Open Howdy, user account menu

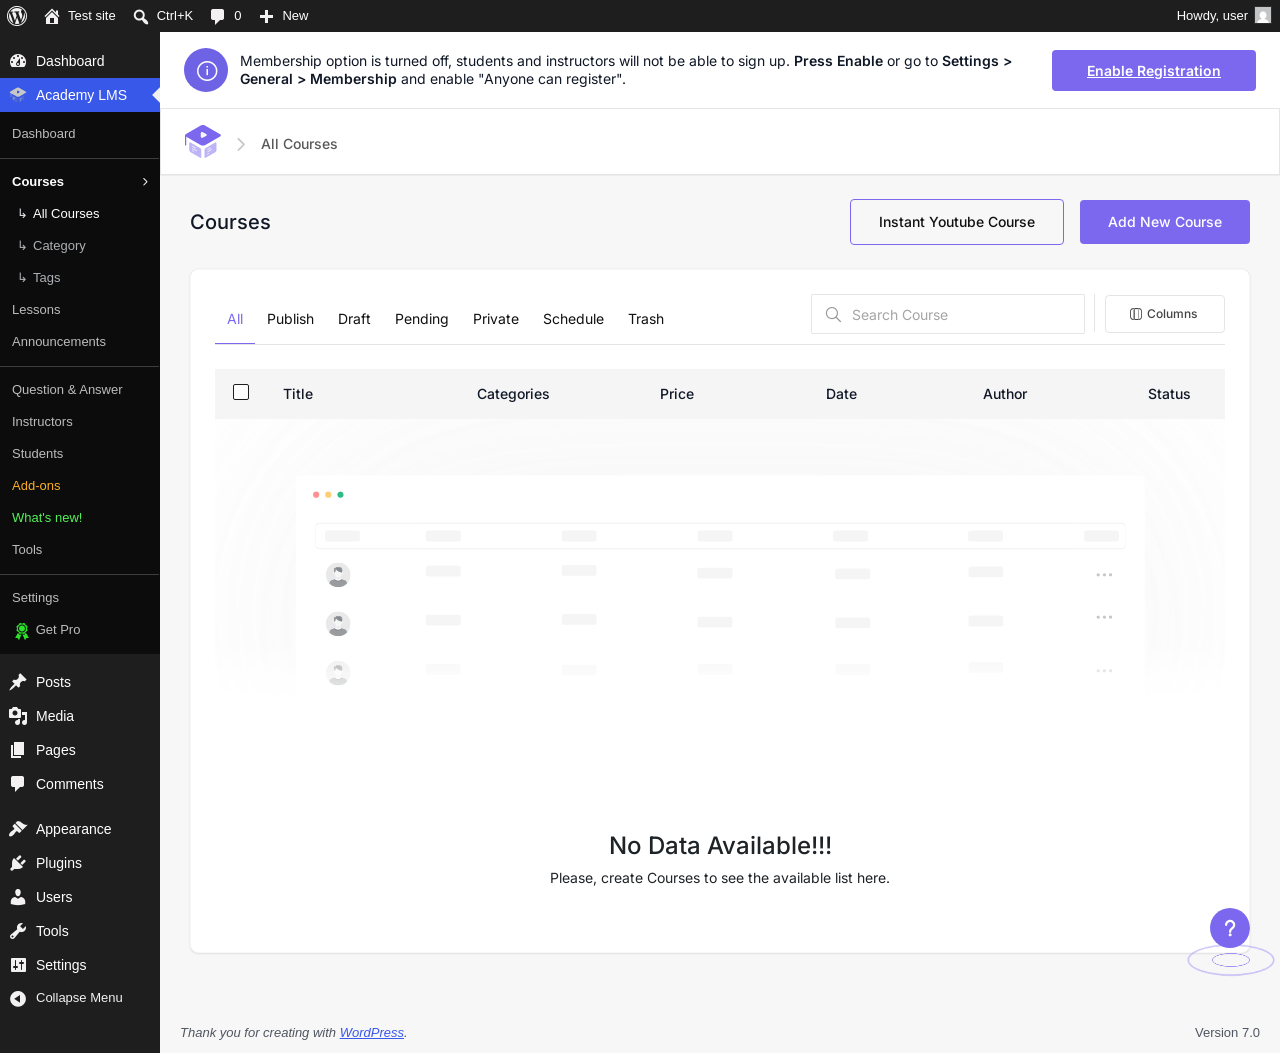(1223, 16)
